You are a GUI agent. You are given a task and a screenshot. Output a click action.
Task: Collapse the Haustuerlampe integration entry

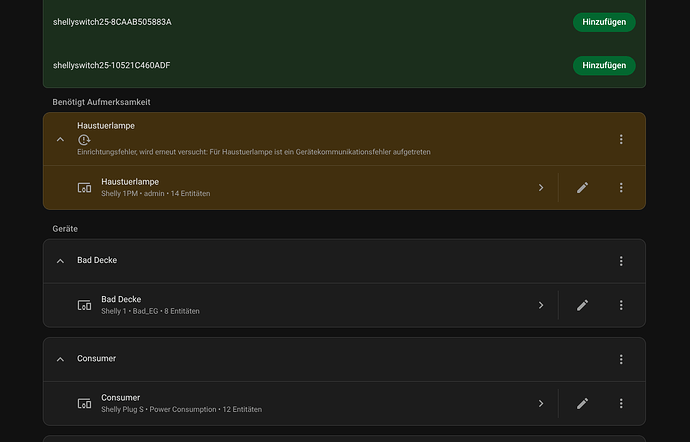tap(60, 140)
